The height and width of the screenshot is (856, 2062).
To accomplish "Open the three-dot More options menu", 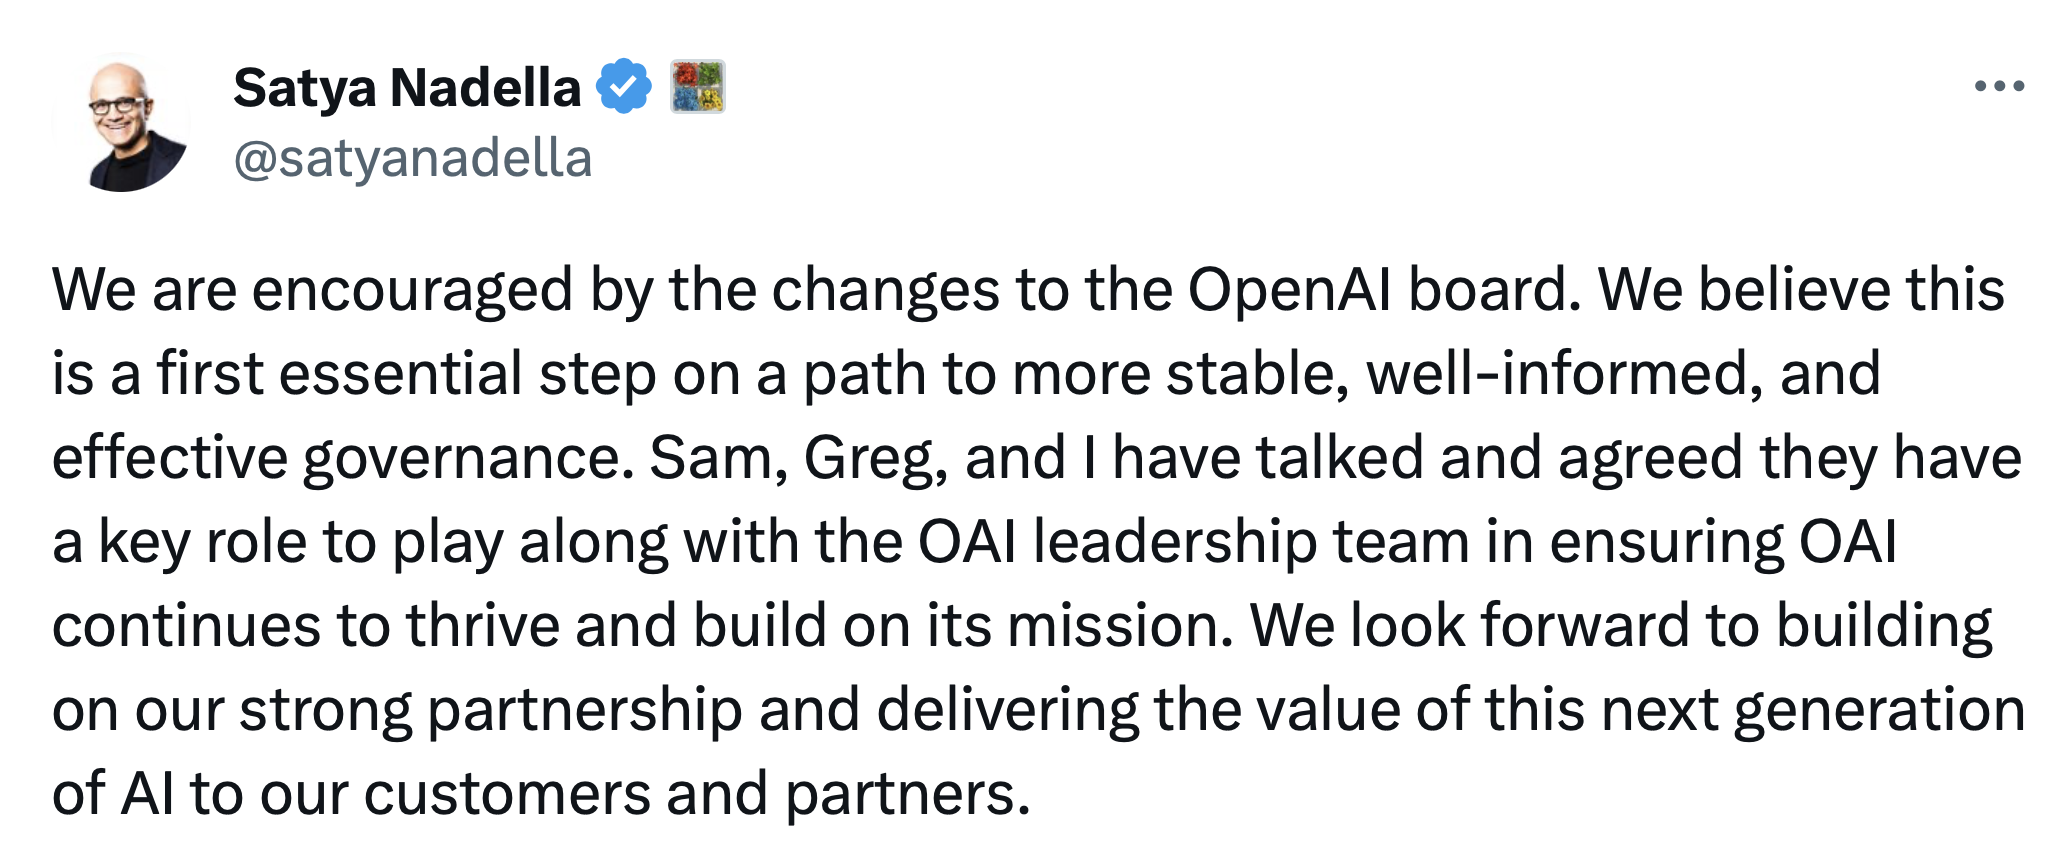I will 1999,87.
